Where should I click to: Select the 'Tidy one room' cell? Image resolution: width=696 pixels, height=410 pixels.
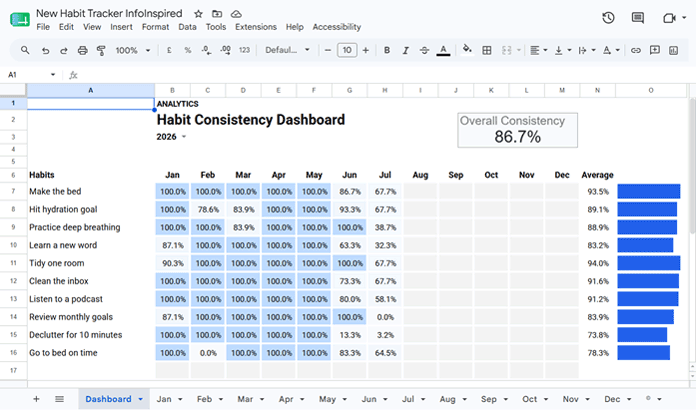(91, 263)
